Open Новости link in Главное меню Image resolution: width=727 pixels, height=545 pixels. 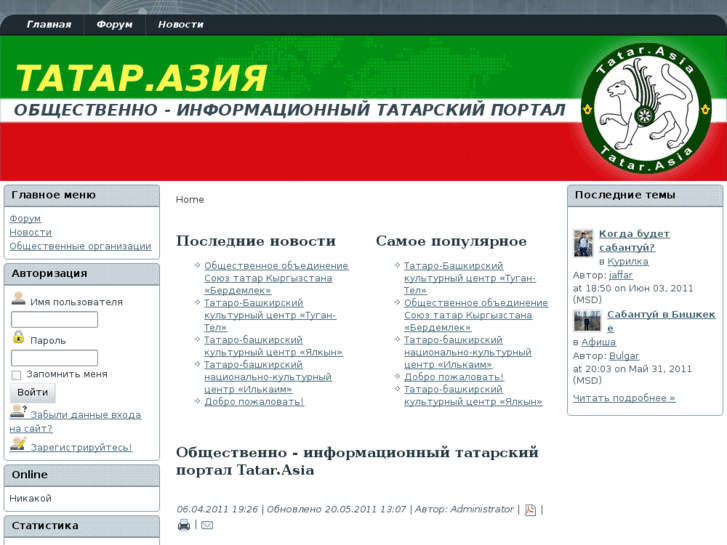[31, 232]
